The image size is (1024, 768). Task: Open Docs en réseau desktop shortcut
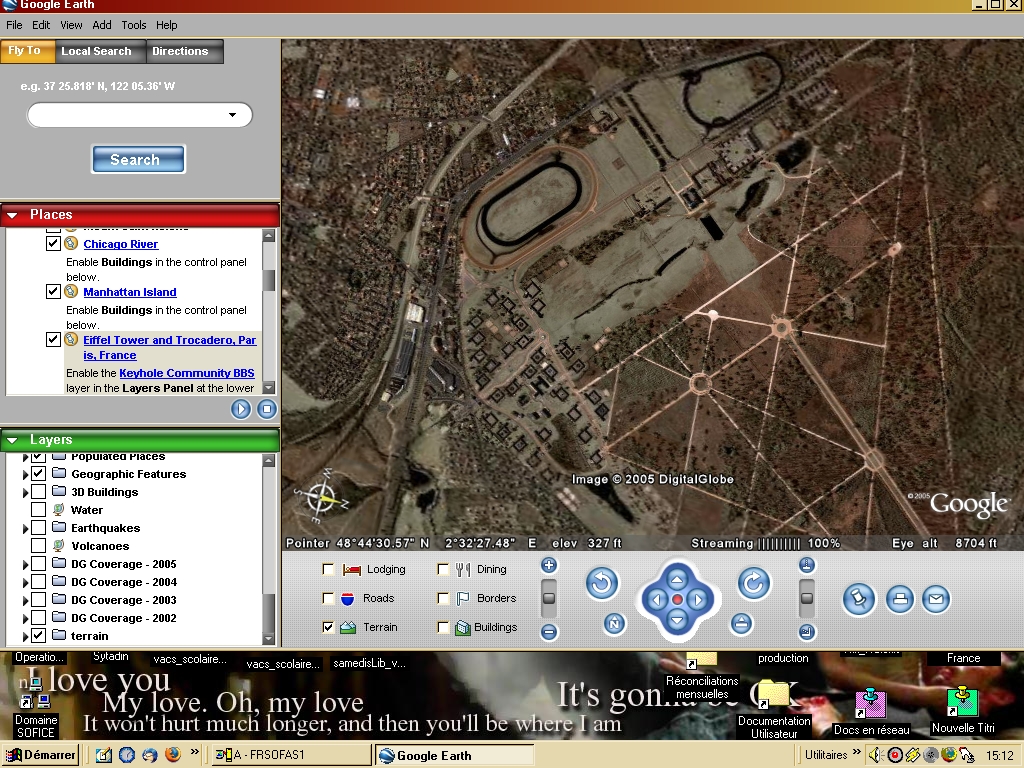point(871,711)
